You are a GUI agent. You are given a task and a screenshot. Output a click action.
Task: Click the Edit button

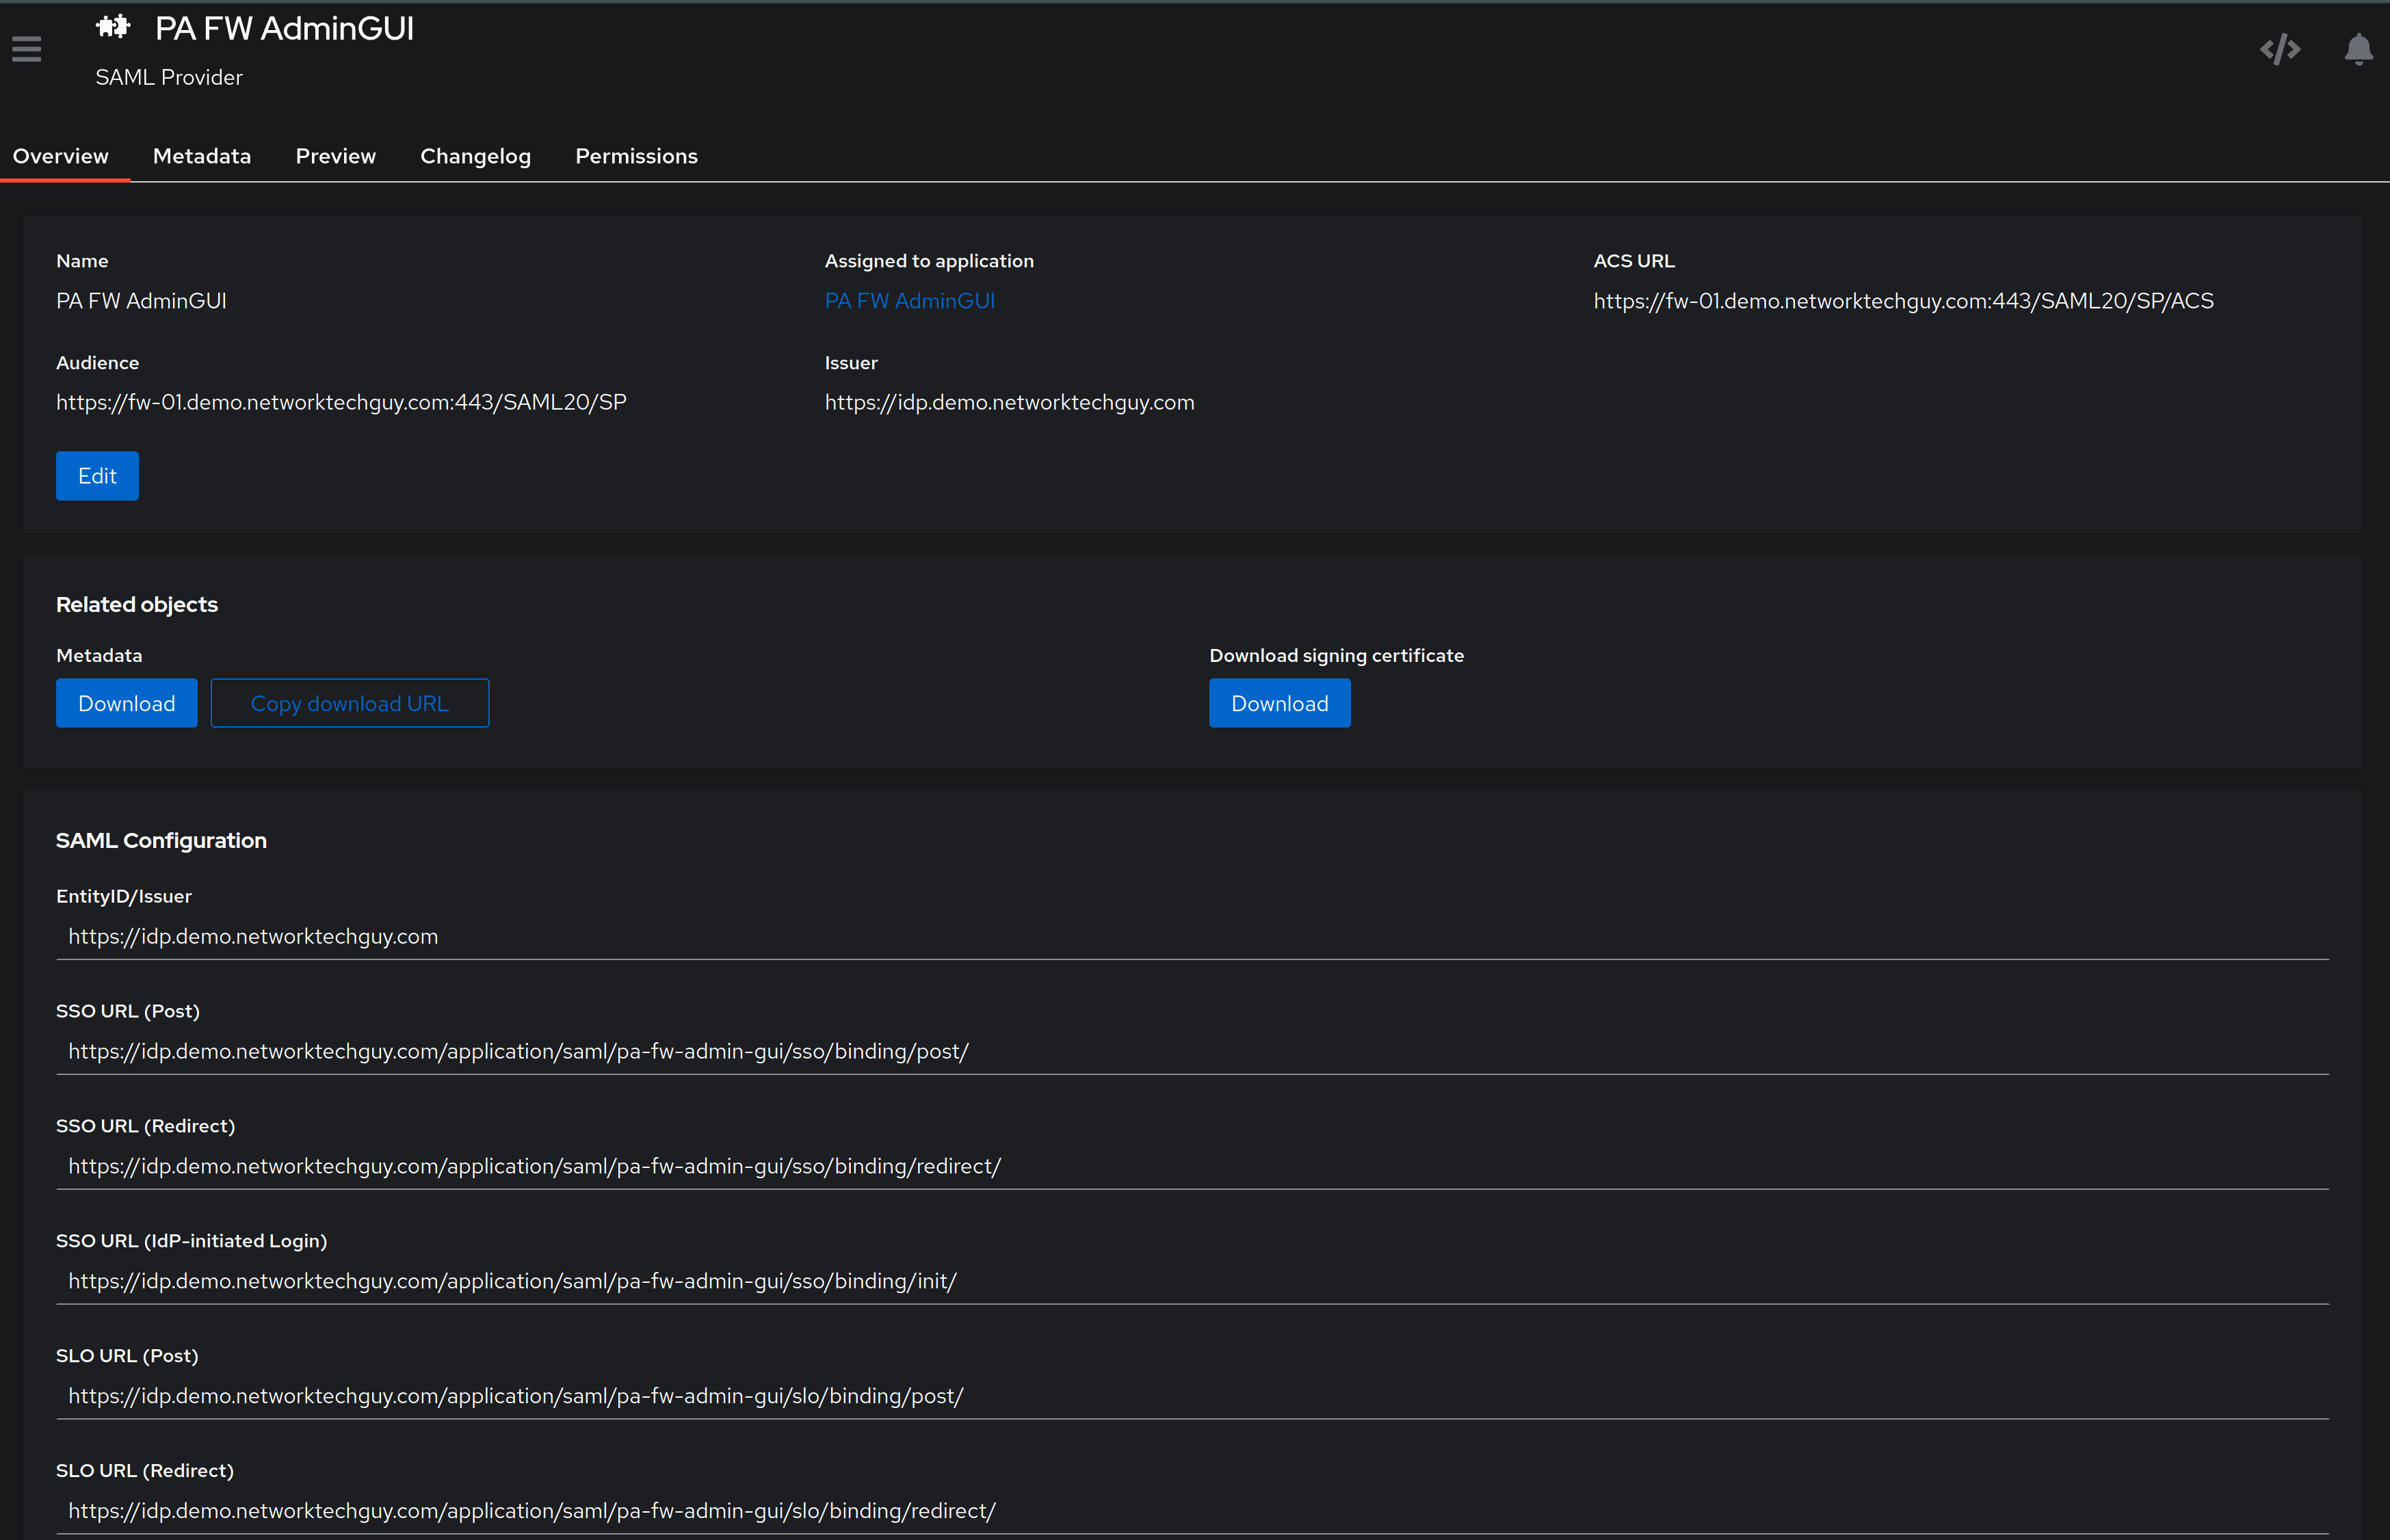[97, 476]
